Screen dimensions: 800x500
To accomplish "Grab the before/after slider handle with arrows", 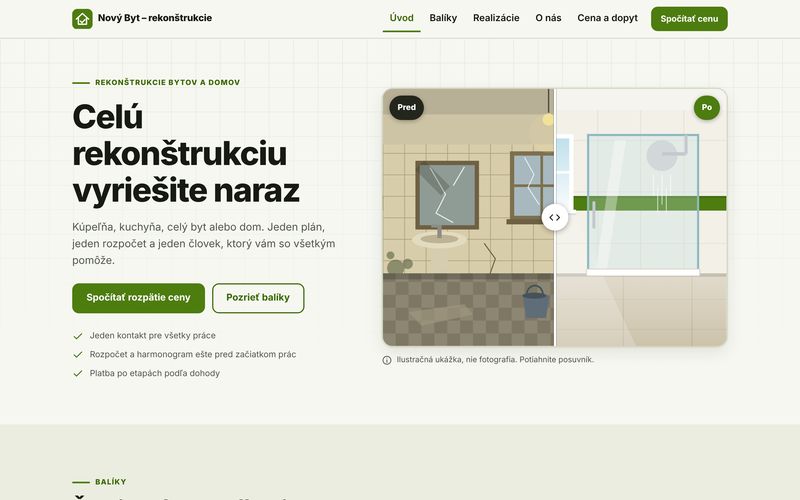I will coord(555,217).
